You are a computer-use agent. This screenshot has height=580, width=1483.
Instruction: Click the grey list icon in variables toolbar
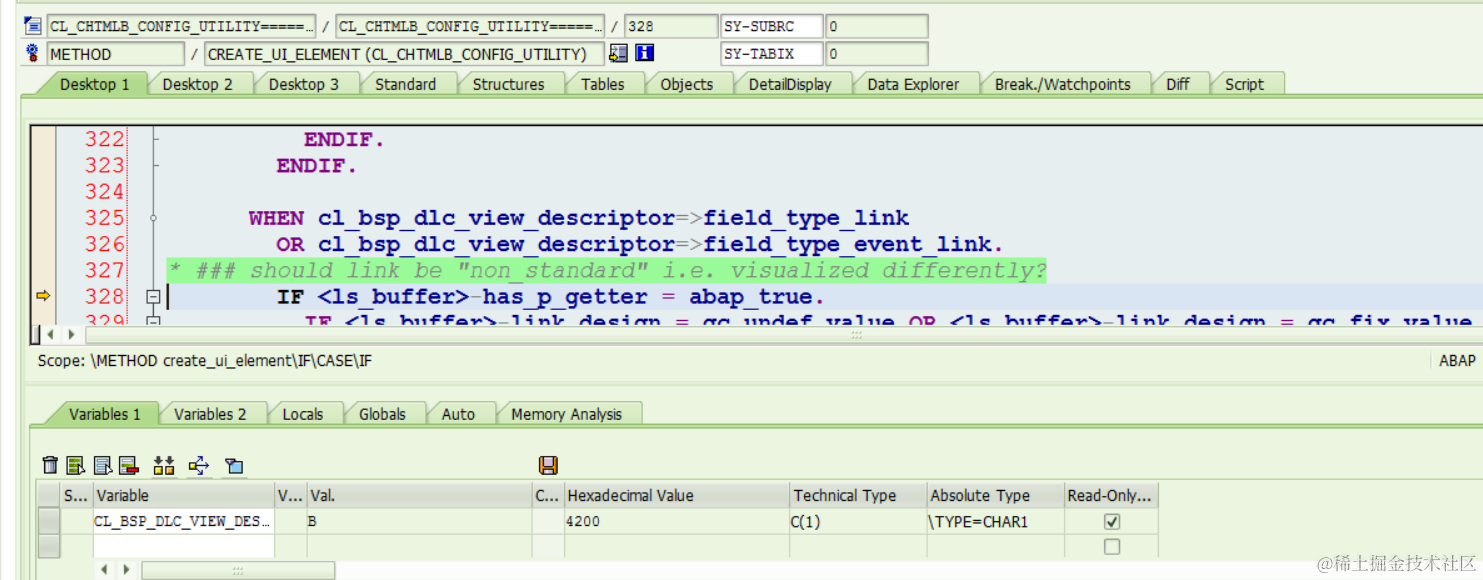click(x=102, y=465)
